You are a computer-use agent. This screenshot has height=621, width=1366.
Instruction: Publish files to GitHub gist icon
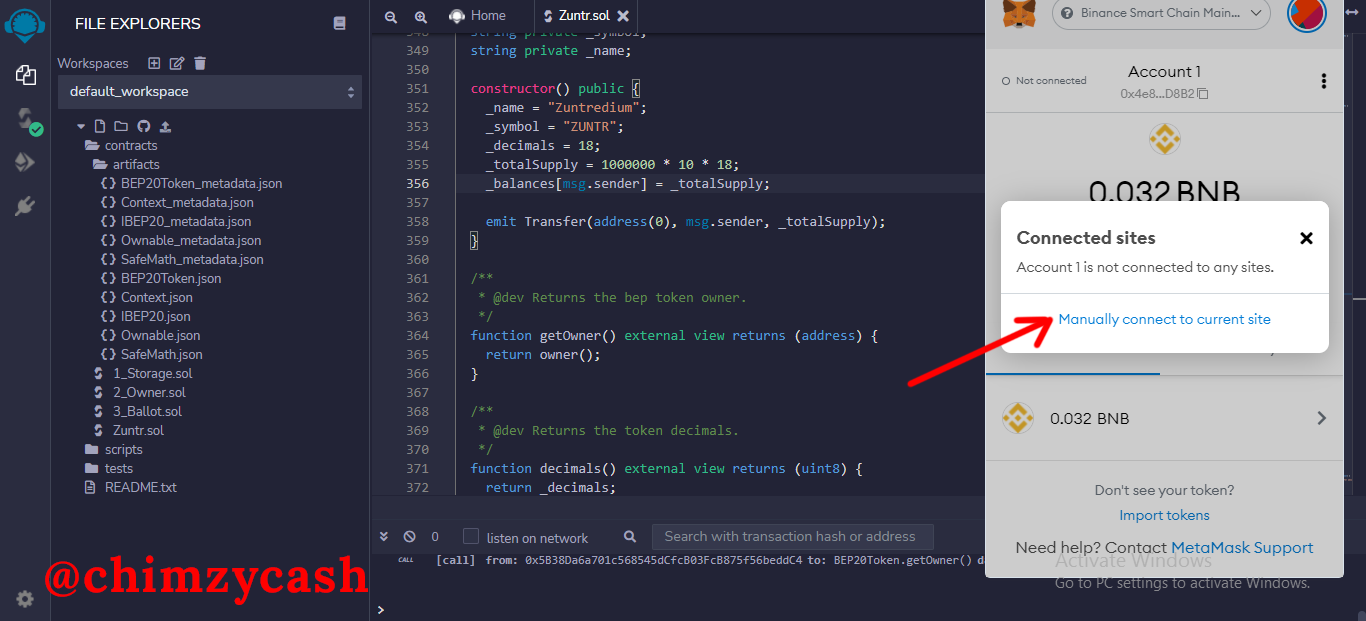[143, 127]
